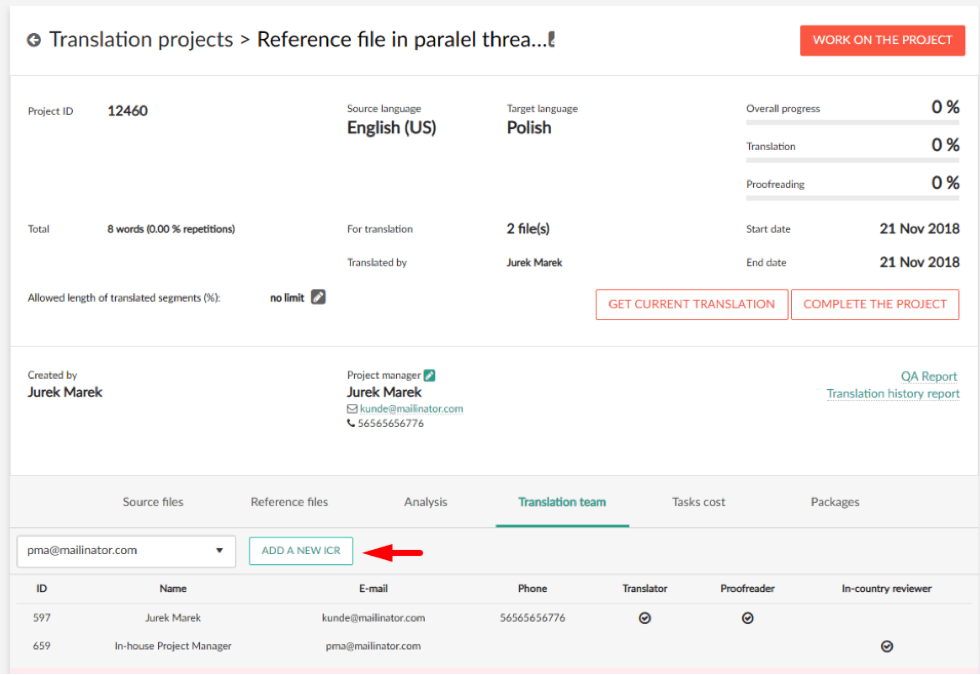Screen dimensions: 980x675
Task: Click pma@mailinator.com table cell
Action: pyautogui.click(x=373, y=646)
